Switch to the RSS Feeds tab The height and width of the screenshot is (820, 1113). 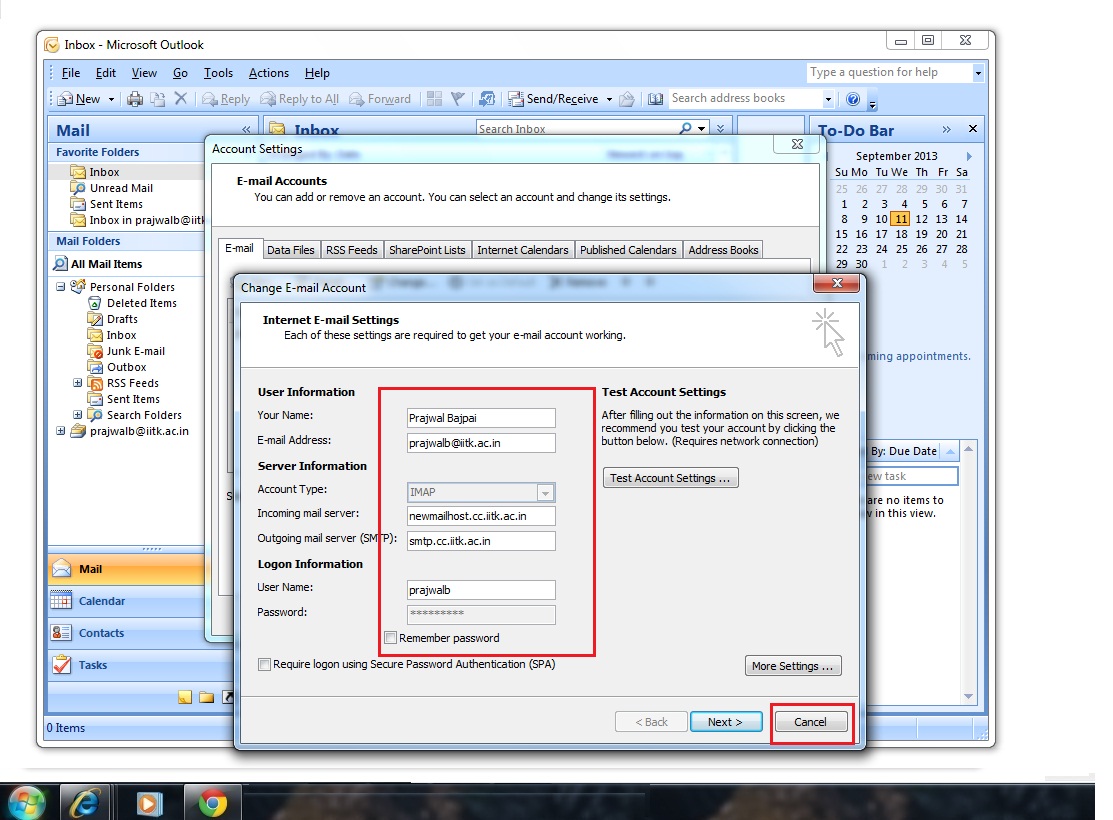click(x=352, y=250)
